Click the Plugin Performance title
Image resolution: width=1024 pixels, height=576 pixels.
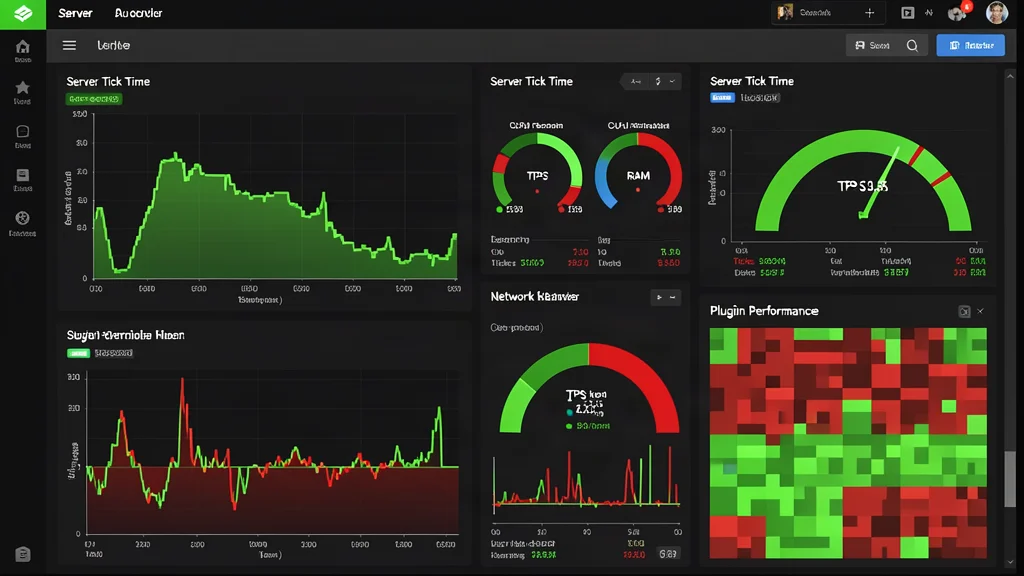(x=764, y=311)
